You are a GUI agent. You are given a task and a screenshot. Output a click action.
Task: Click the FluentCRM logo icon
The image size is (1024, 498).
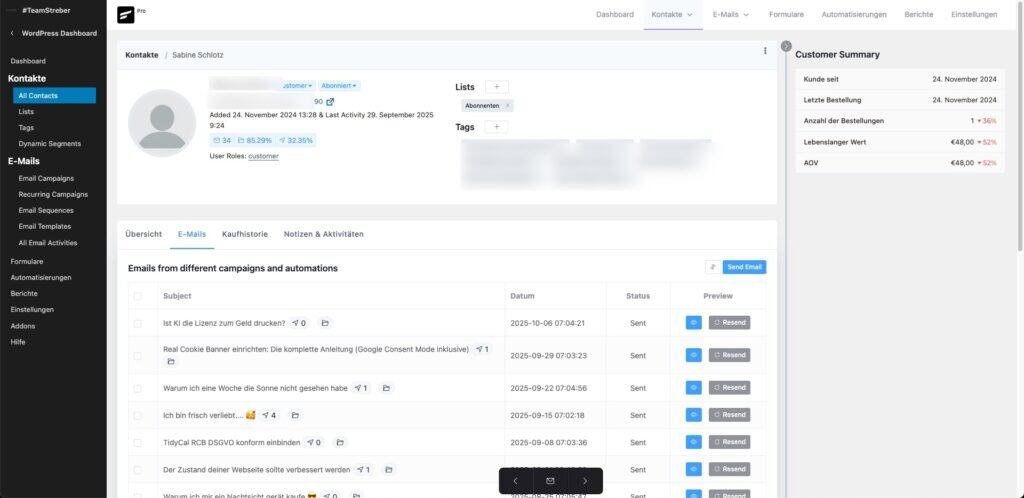[x=125, y=15]
